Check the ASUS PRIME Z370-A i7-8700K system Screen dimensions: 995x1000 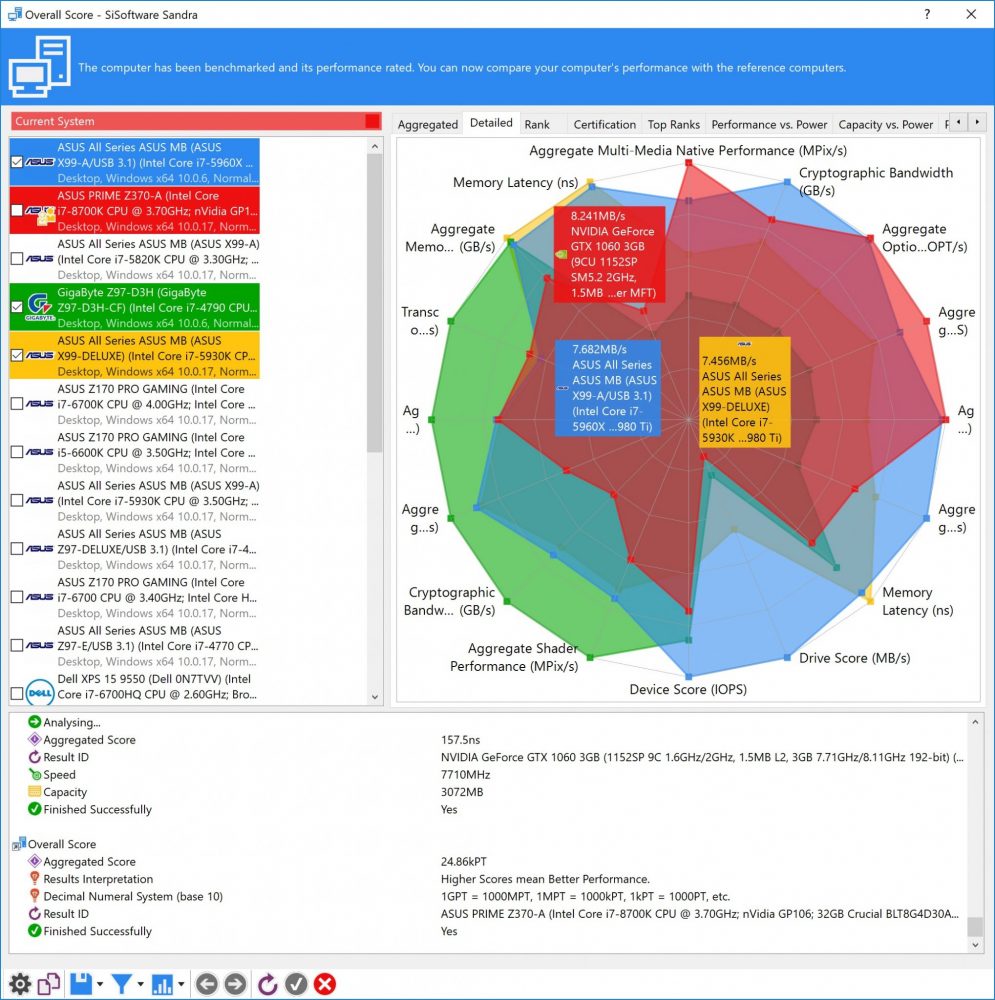click(x=17, y=210)
